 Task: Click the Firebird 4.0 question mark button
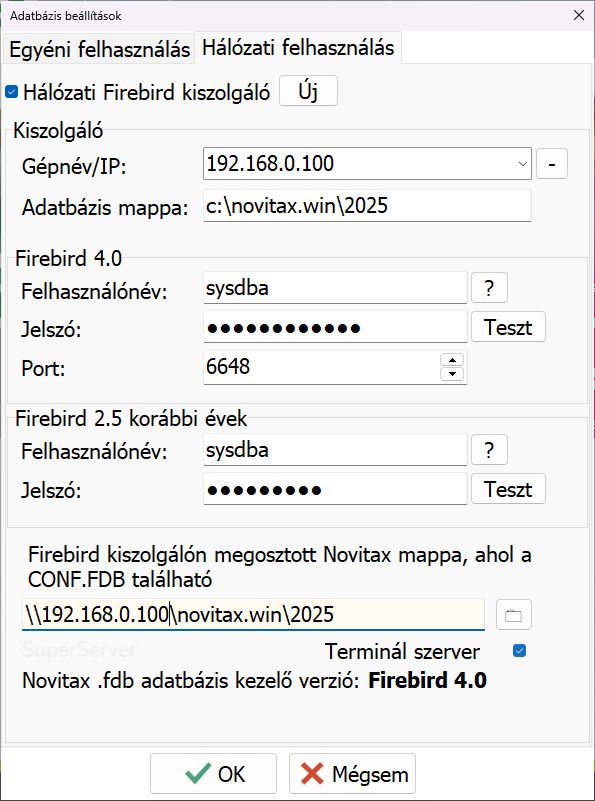click(x=489, y=288)
